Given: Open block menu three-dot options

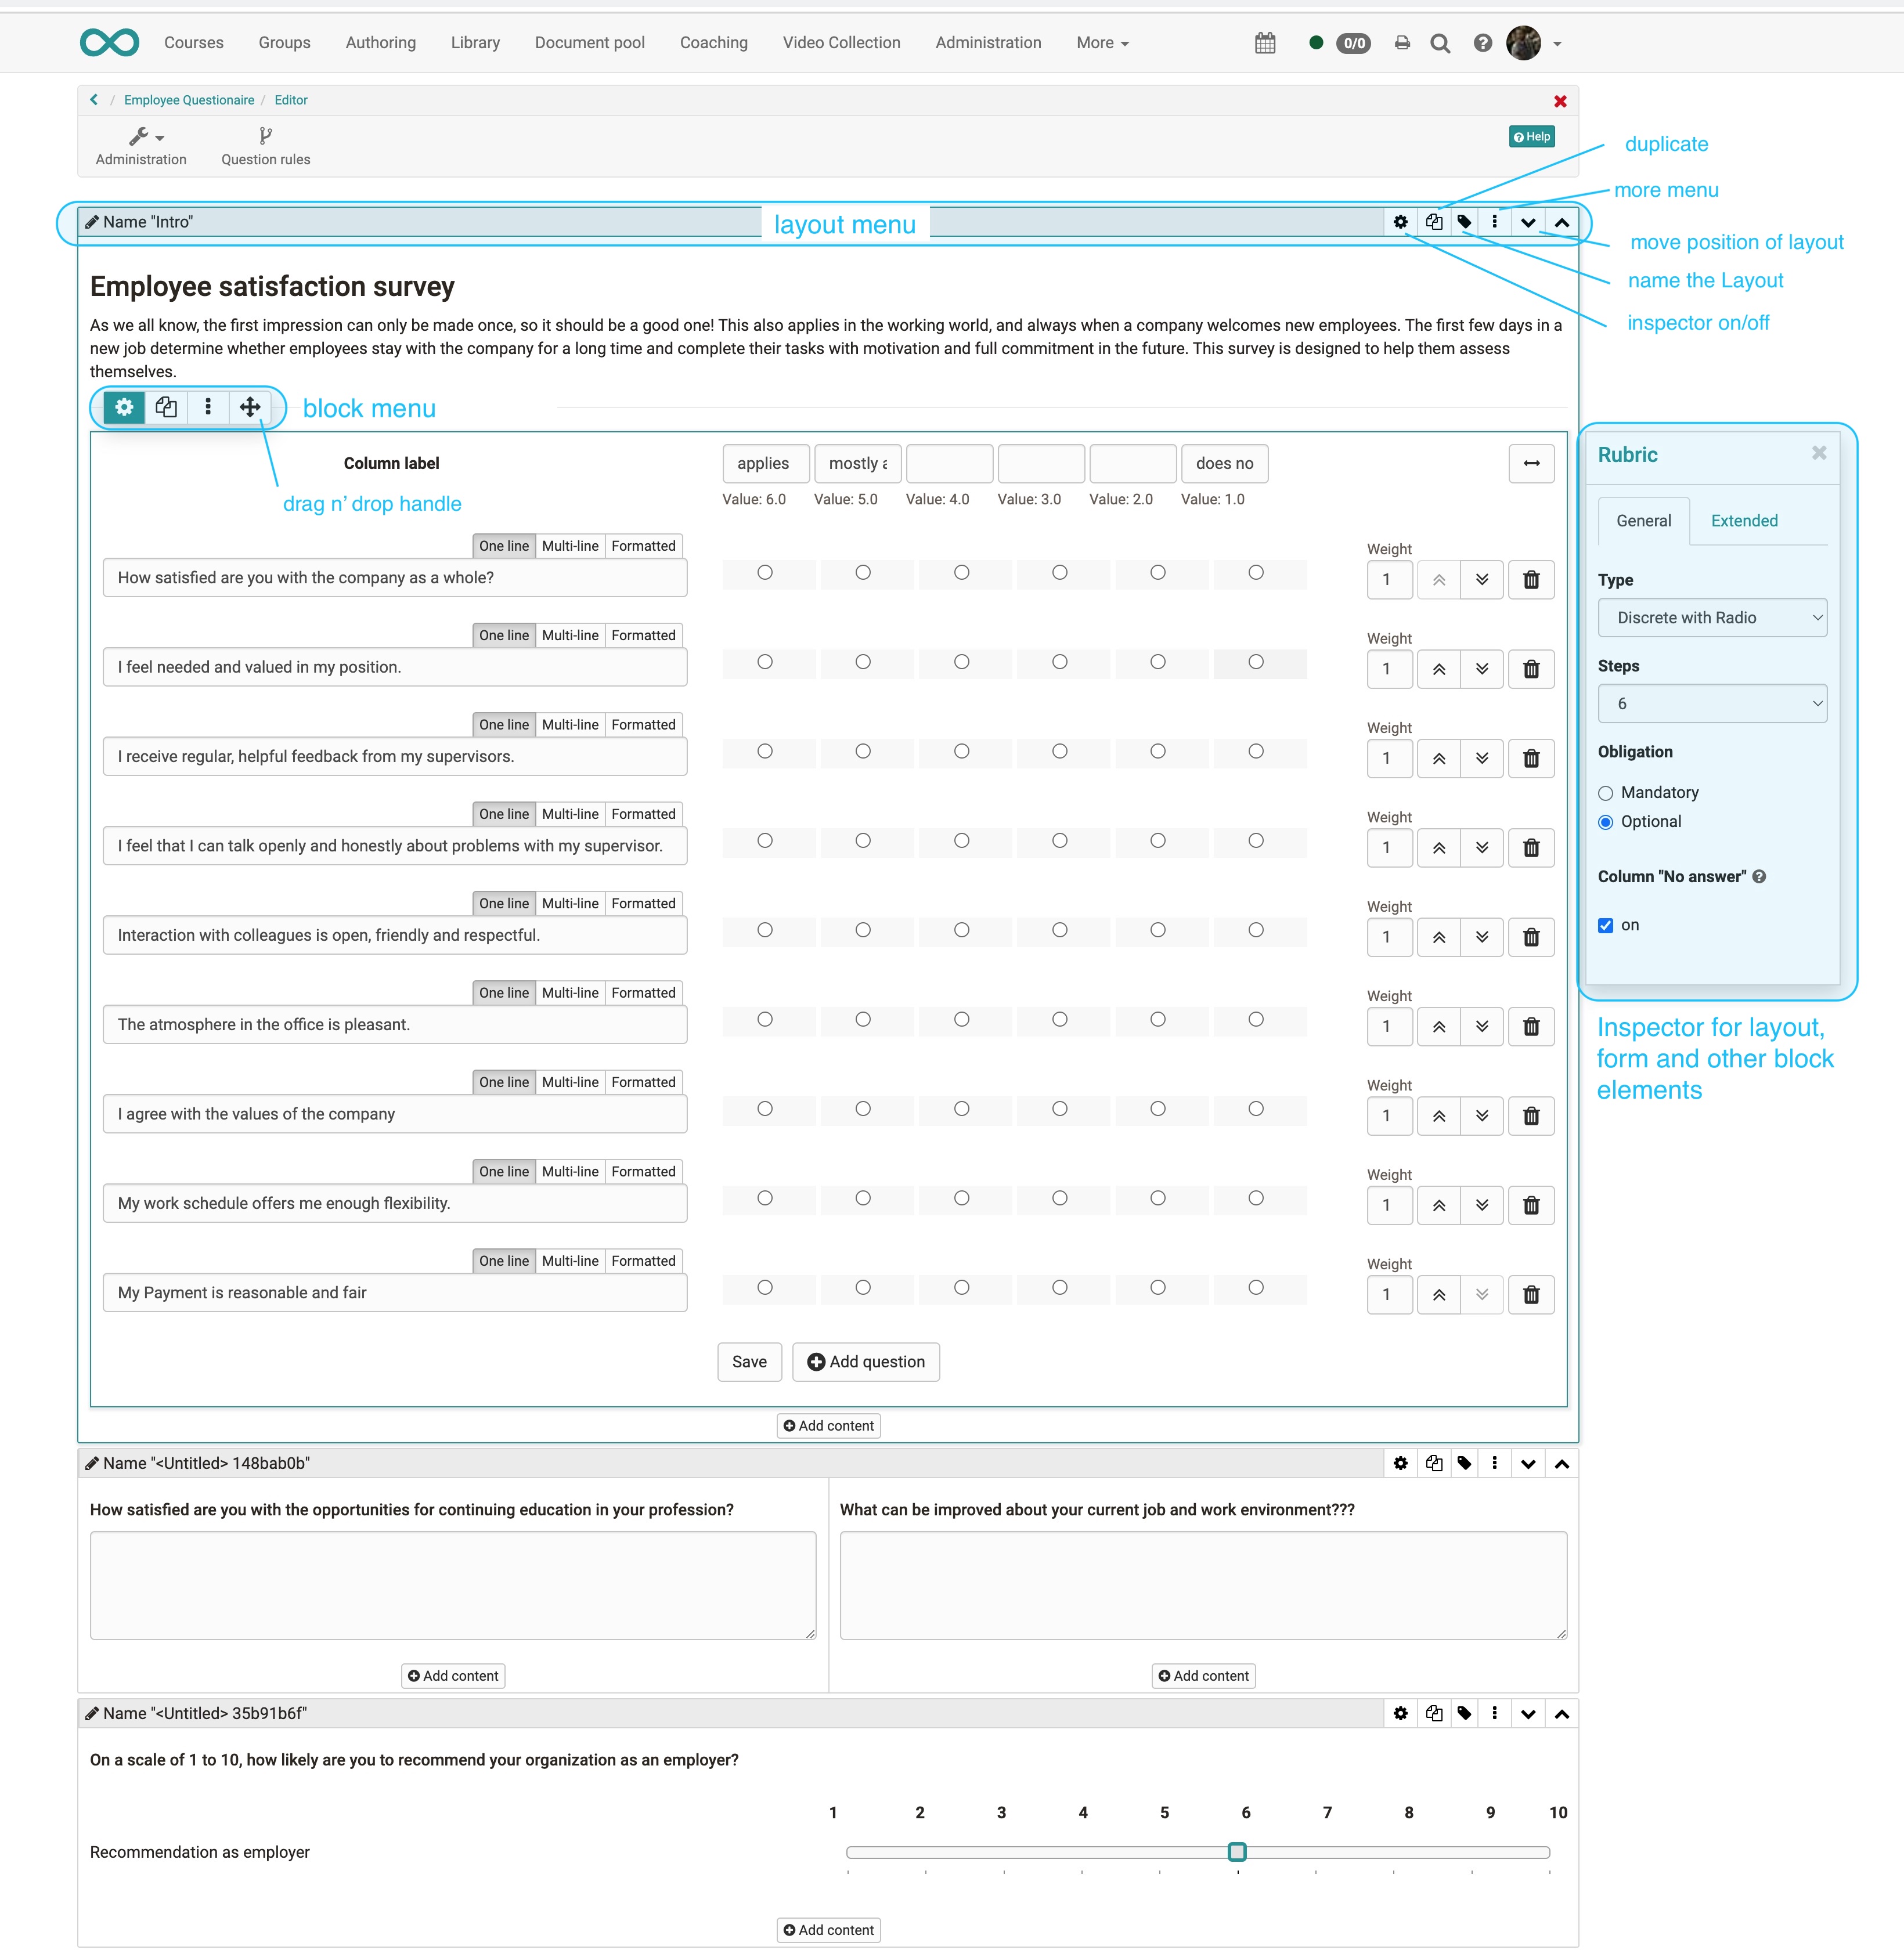Looking at the screenshot, I should 208,407.
